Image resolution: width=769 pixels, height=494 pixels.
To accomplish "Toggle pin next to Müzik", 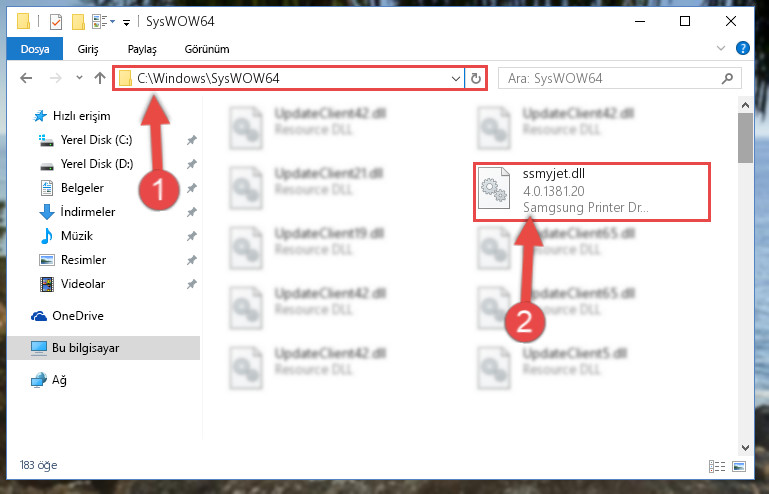I will [x=192, y=236].
